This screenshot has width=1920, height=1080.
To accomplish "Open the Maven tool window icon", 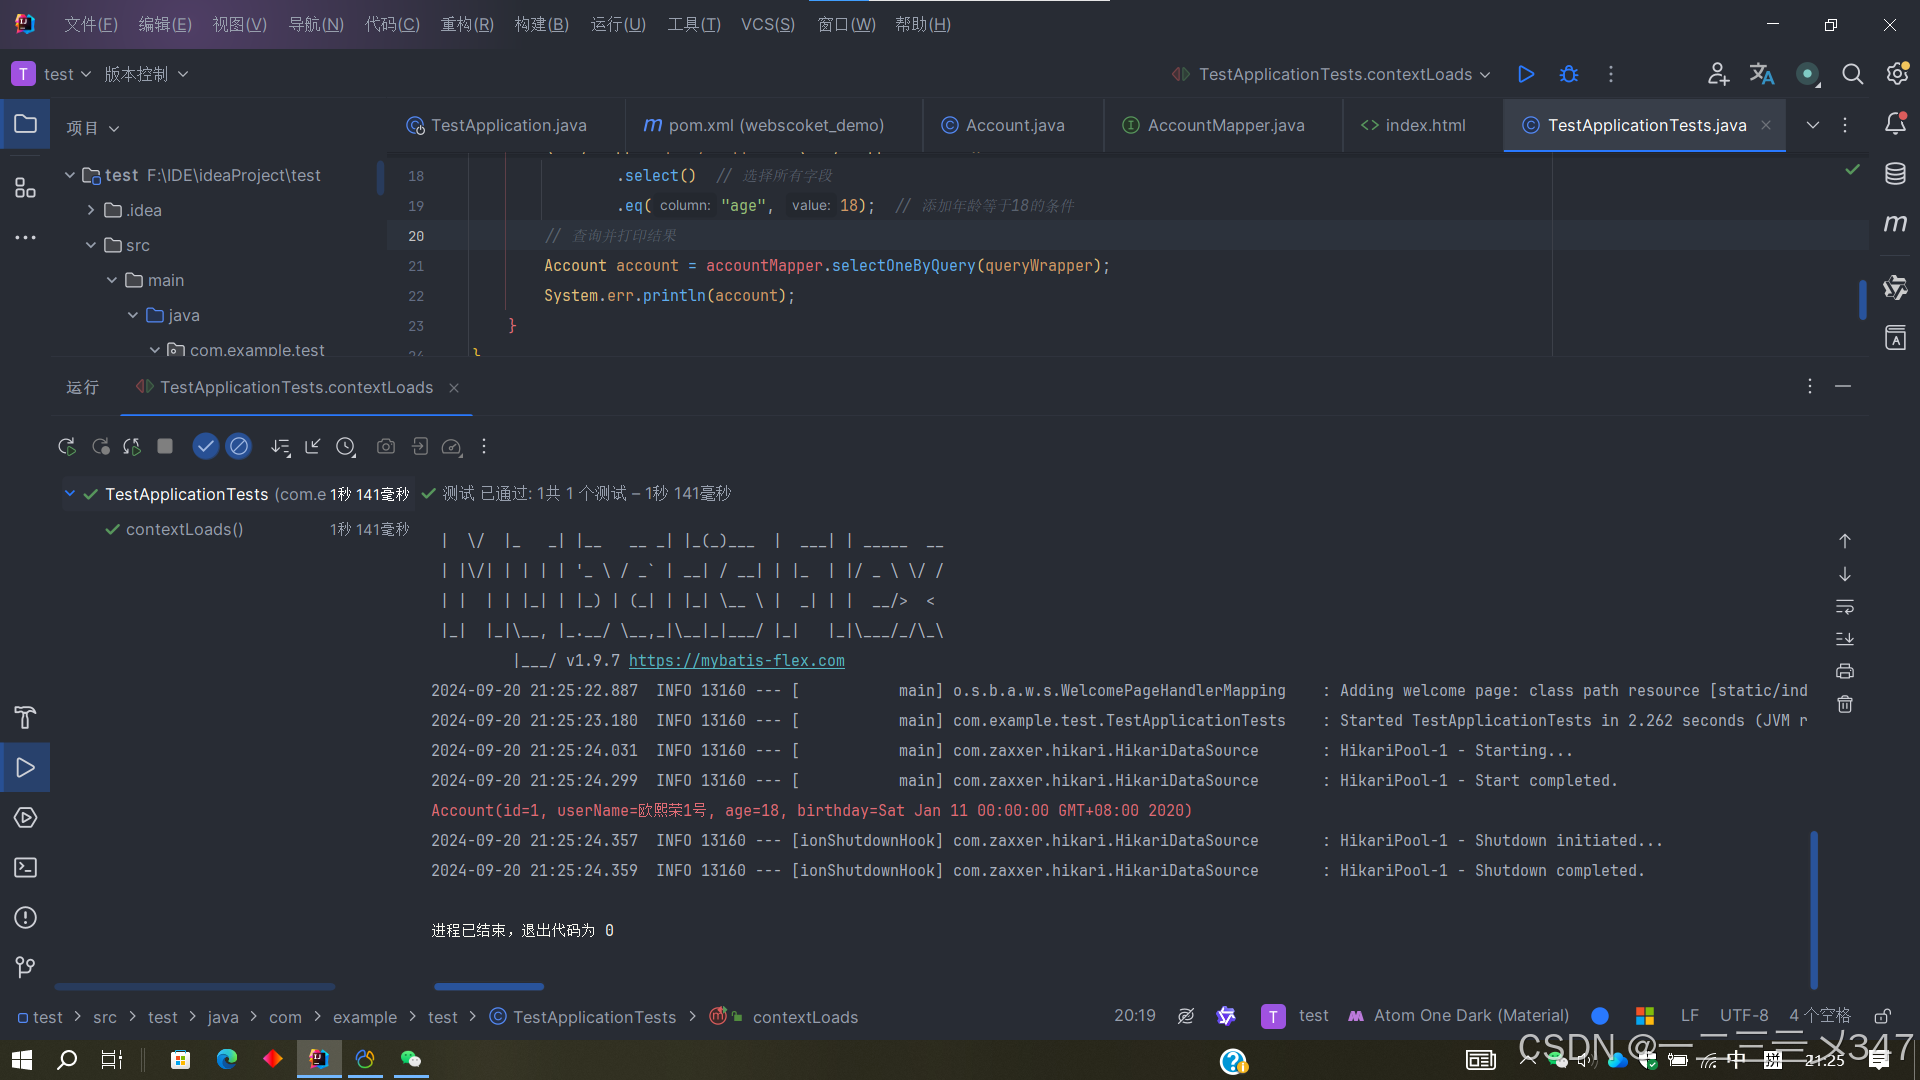I will pyautogui.click(x=1895, y=224).
